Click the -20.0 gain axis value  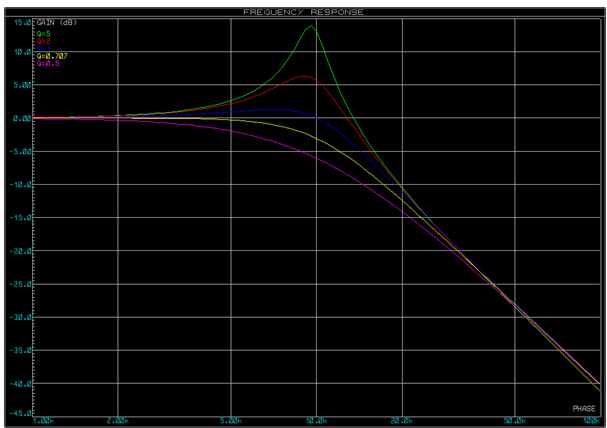(x=22, y=251)
